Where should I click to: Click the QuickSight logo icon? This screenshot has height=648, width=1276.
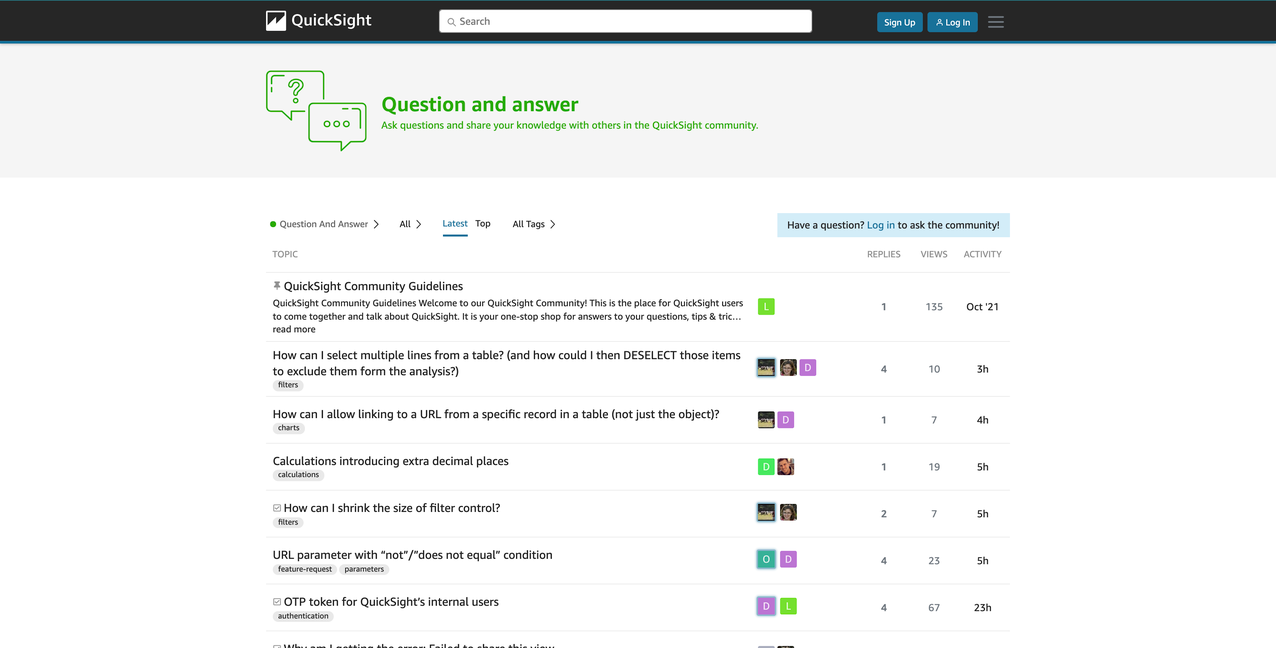tap(276, 21)
